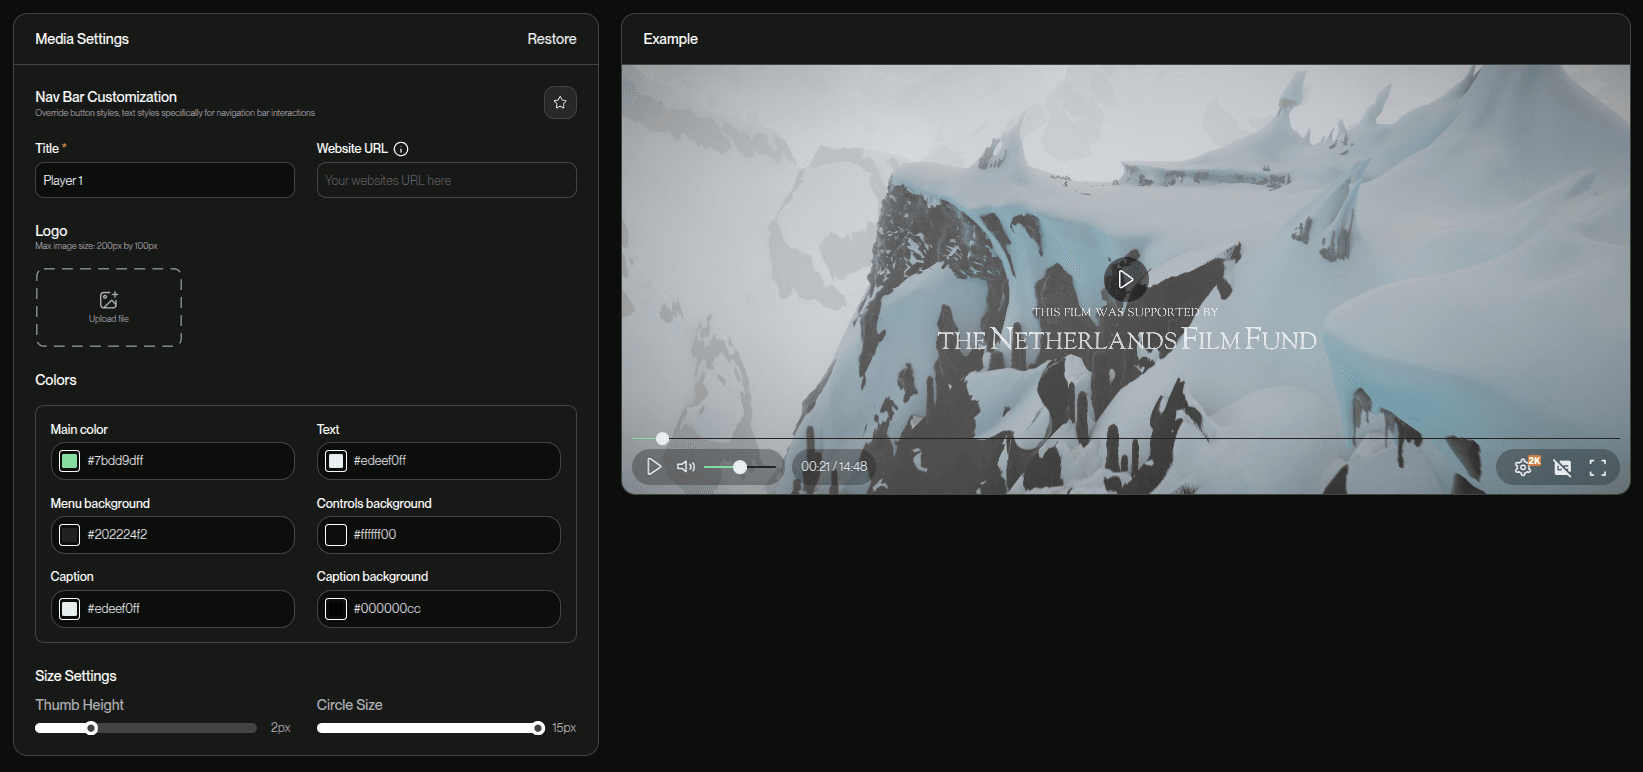1643x772 pixels.
Task: Enter fullscreen mode in the player
Action: 1598,467
